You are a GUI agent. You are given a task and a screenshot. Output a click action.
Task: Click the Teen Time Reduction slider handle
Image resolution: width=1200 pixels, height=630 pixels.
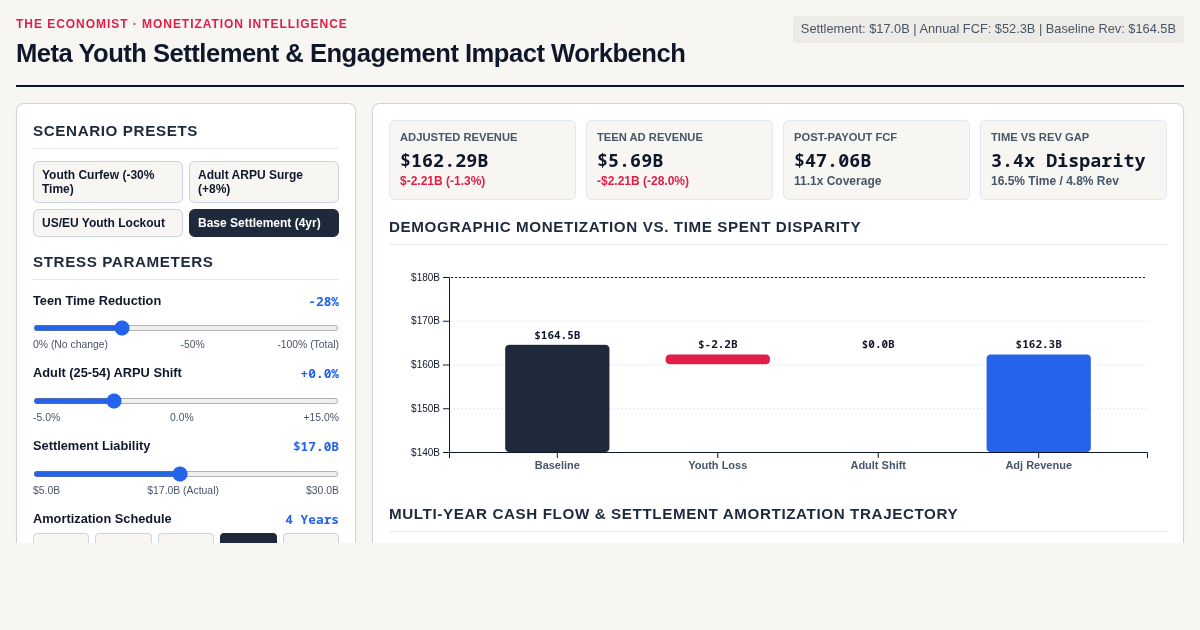tap(122, 328)
